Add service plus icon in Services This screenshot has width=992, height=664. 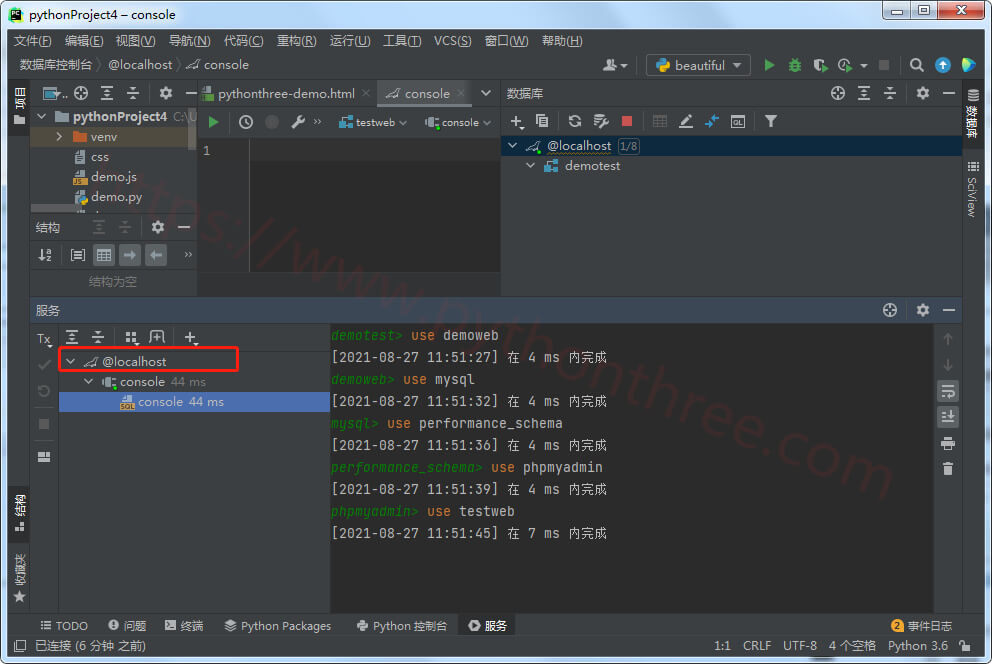click(x=190, y=338)
